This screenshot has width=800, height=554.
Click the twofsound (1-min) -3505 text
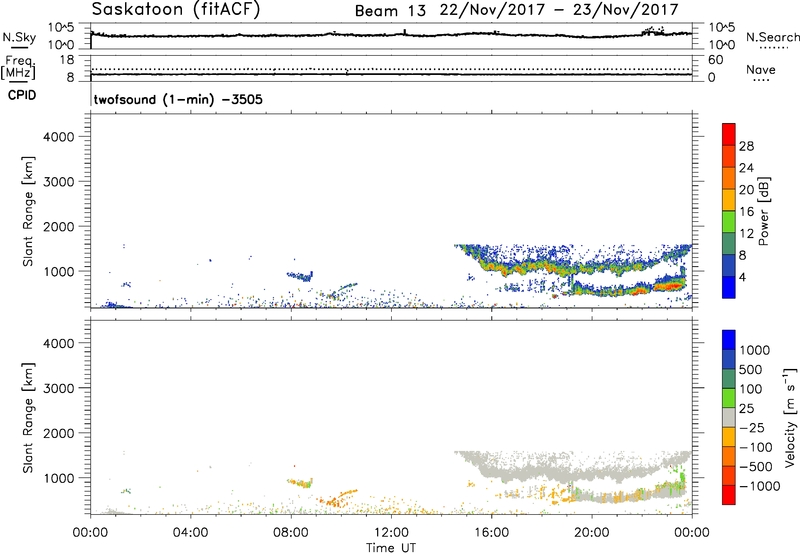pos(178,99)
